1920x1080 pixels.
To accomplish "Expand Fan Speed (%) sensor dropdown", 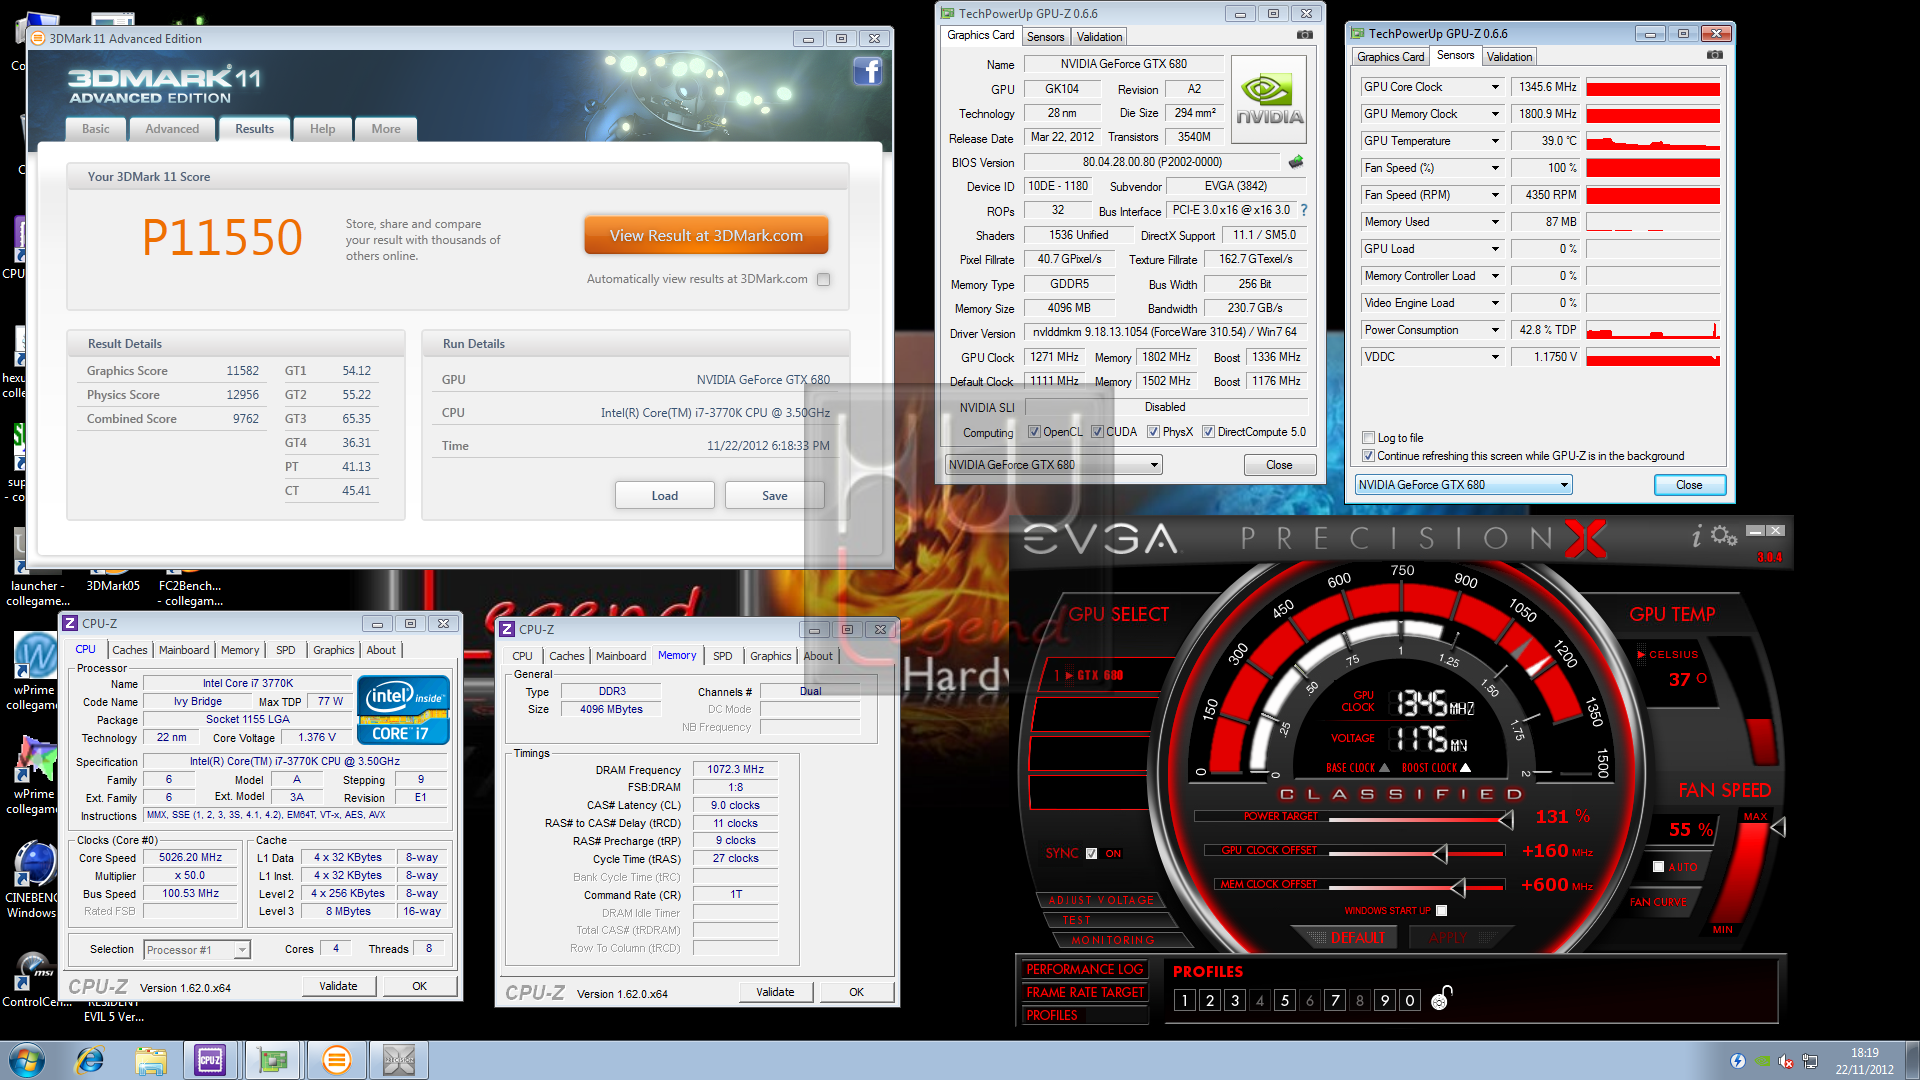I will [1495, 168].
